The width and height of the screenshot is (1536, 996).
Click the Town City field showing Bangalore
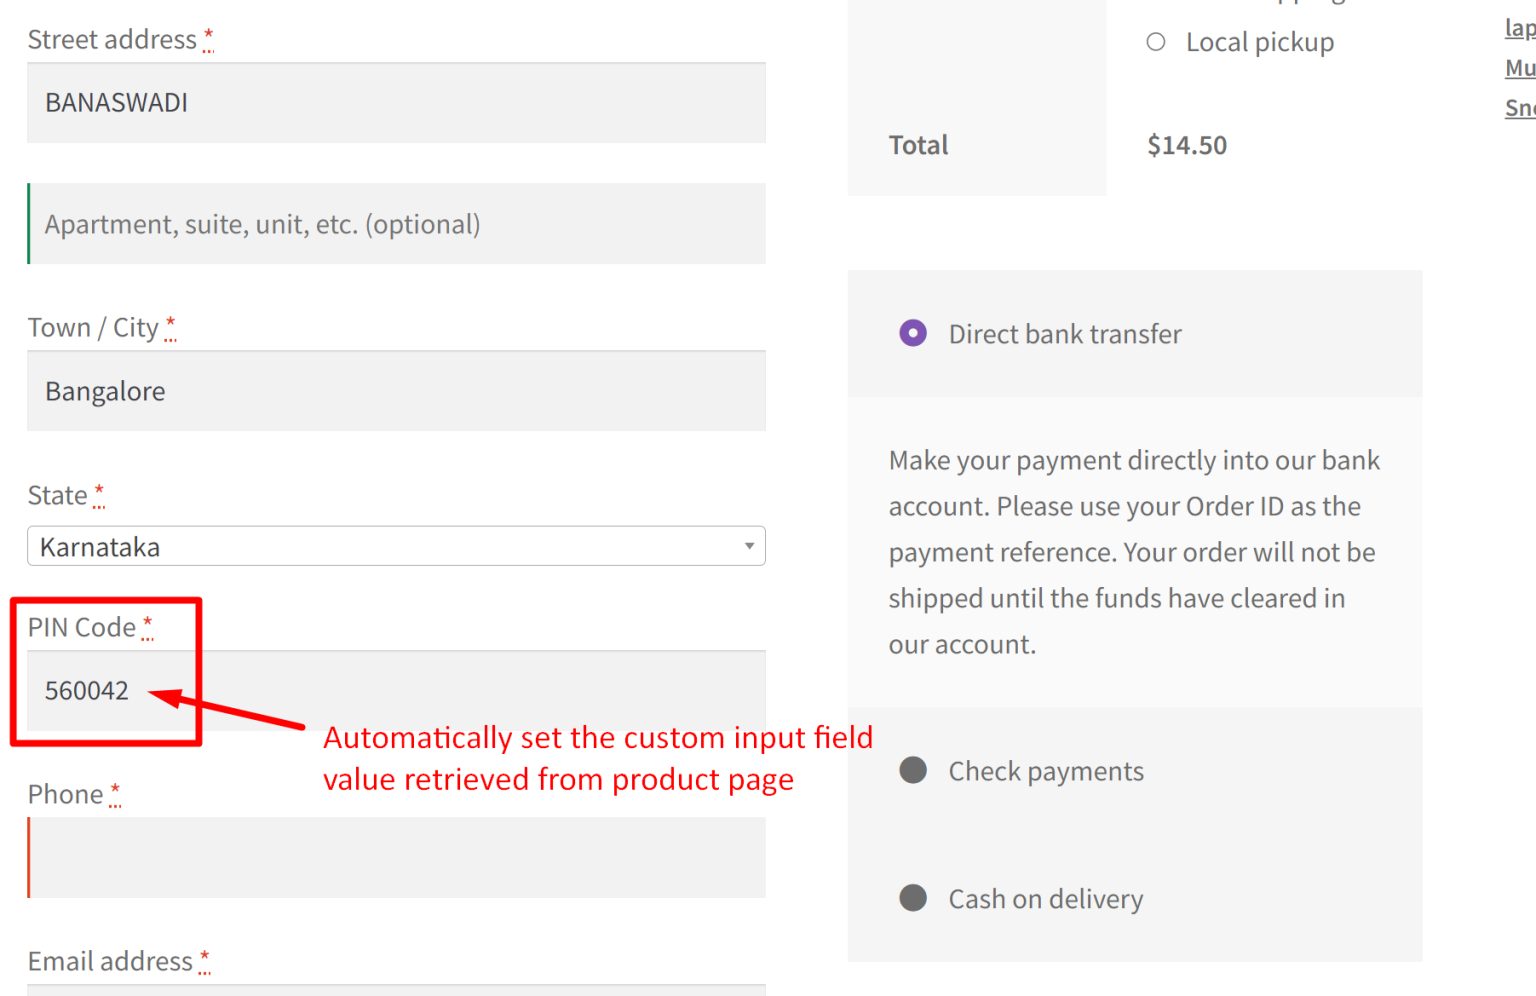(x=396, y=391)
